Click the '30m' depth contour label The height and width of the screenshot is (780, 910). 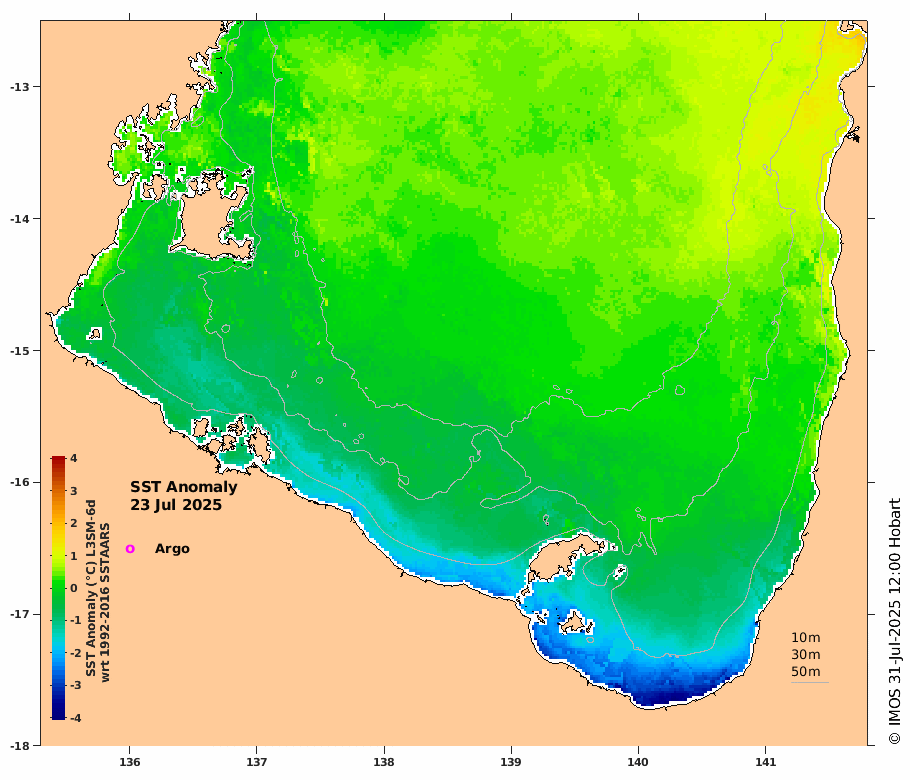click(x=806, y=655)
